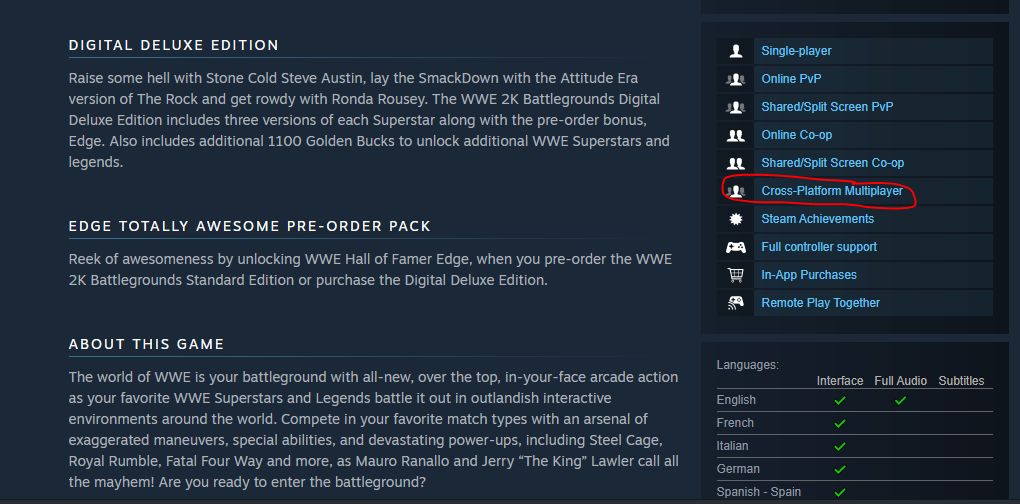Open the Shared/Split Screen Co-op link
The image size is (1020, 504).
tap(833, 163)
